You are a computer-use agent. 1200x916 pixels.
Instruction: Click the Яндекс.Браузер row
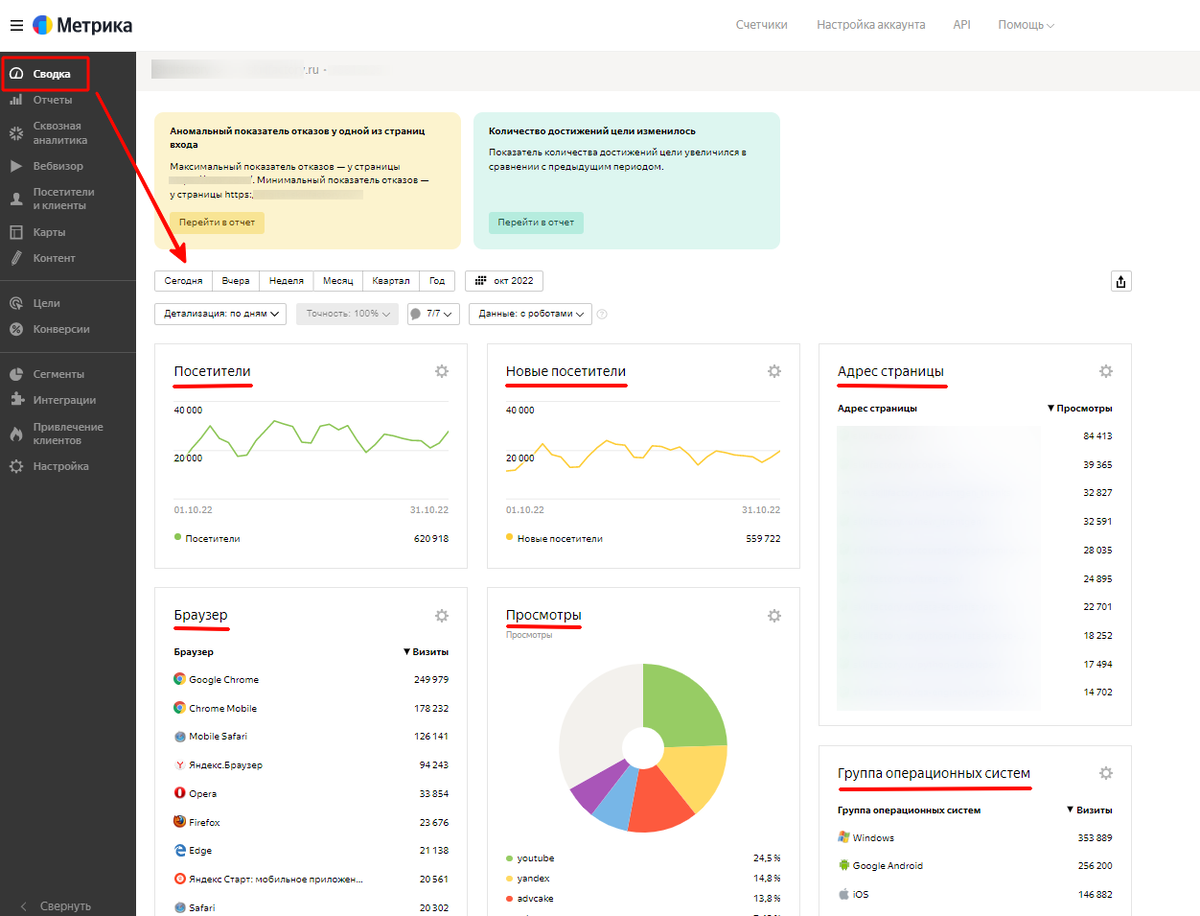click(311, 765)
